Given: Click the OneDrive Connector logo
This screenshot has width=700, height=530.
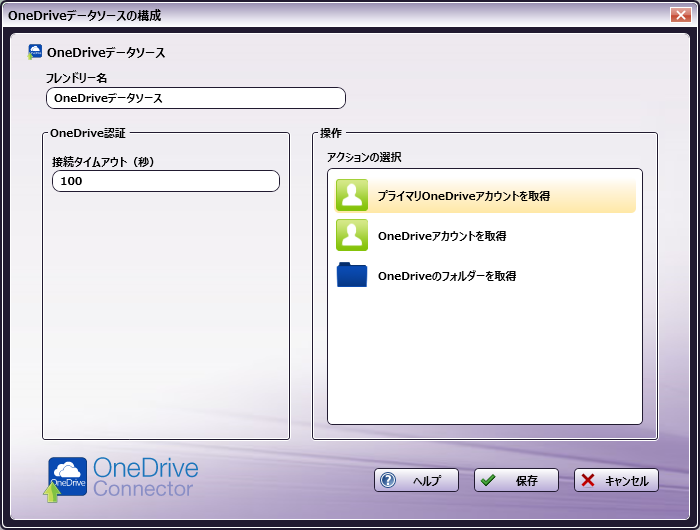Looking at the screenshot, I should click(123, 479).
